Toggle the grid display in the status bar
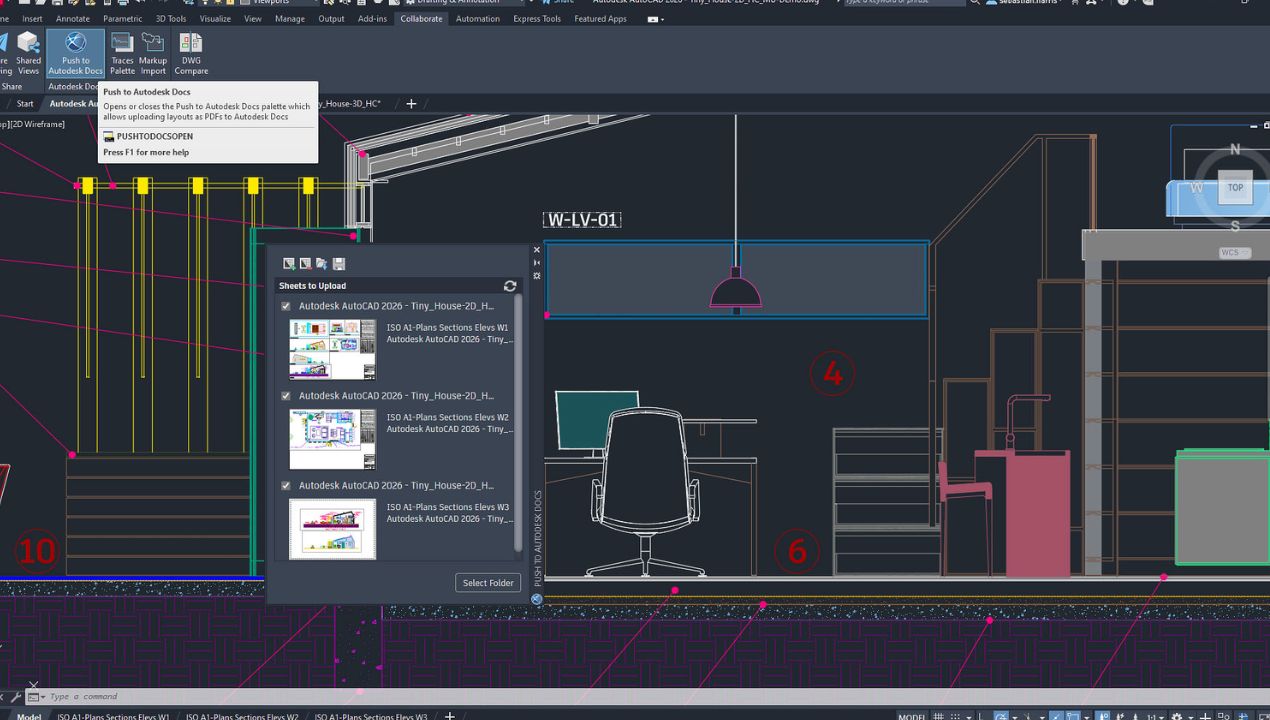Screen dimensions: 1270x720 click(938, 716)
